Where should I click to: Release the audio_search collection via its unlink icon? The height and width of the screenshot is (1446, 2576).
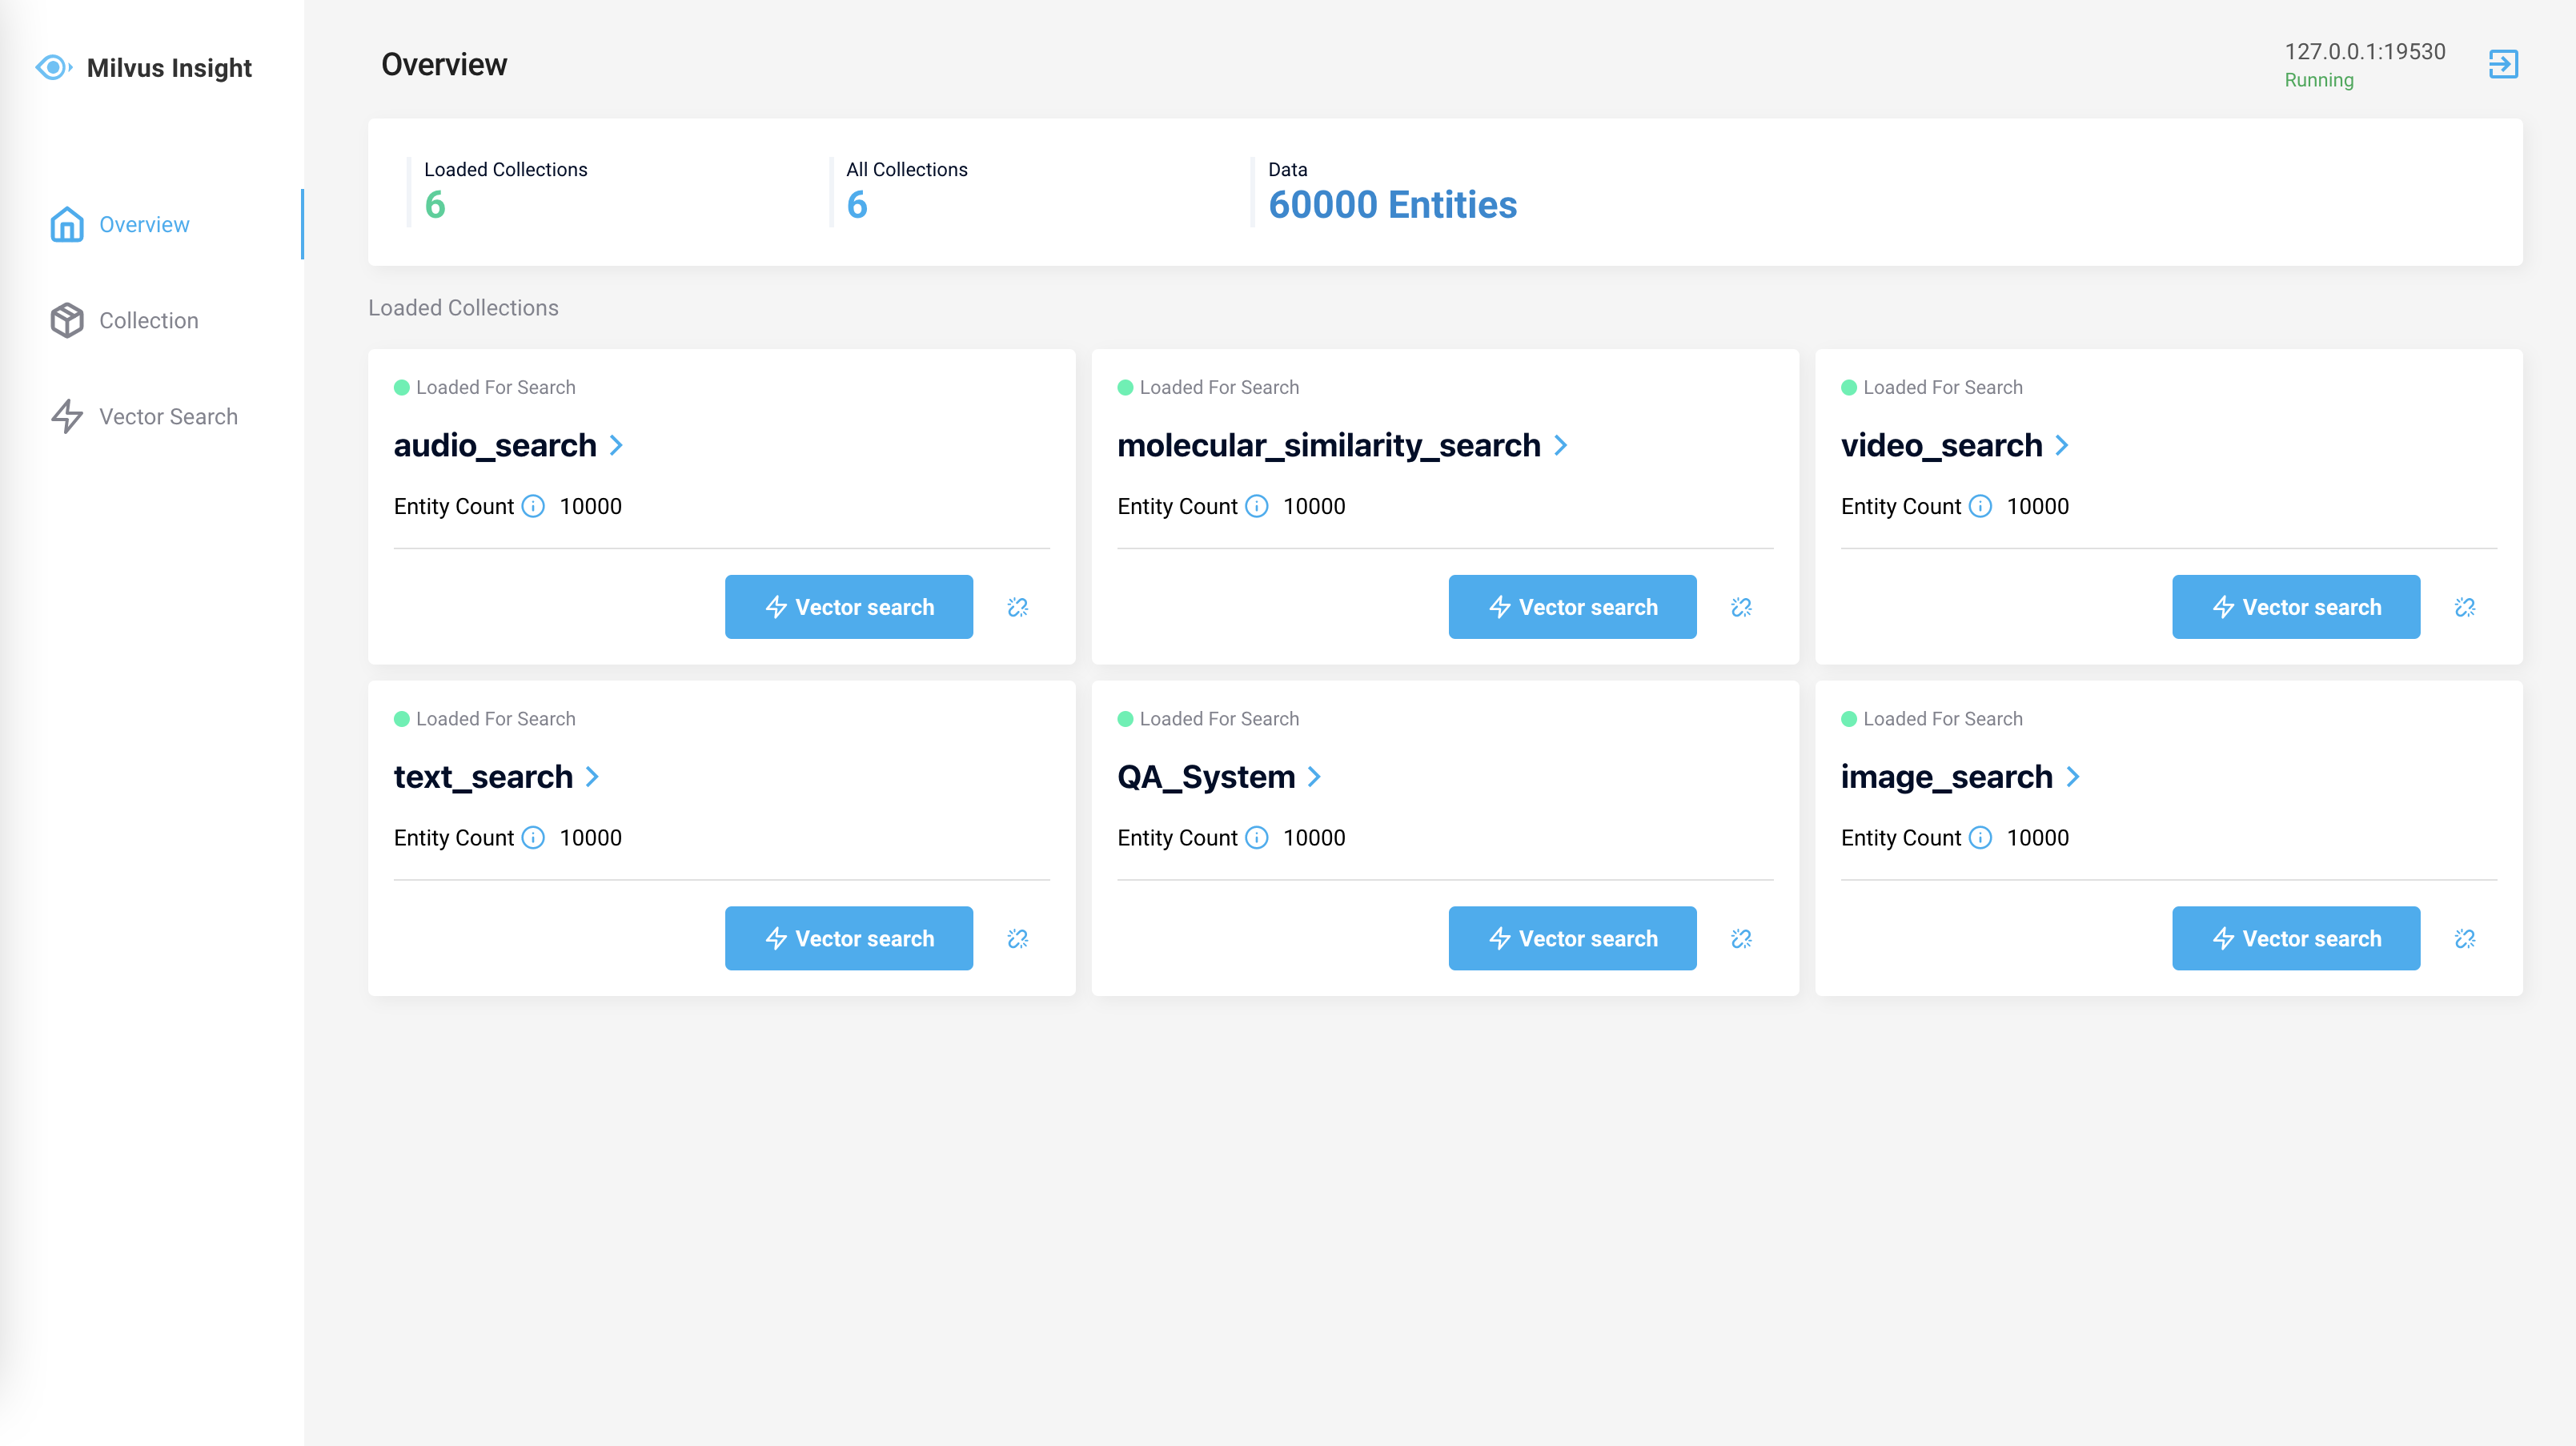point(1018,607)
